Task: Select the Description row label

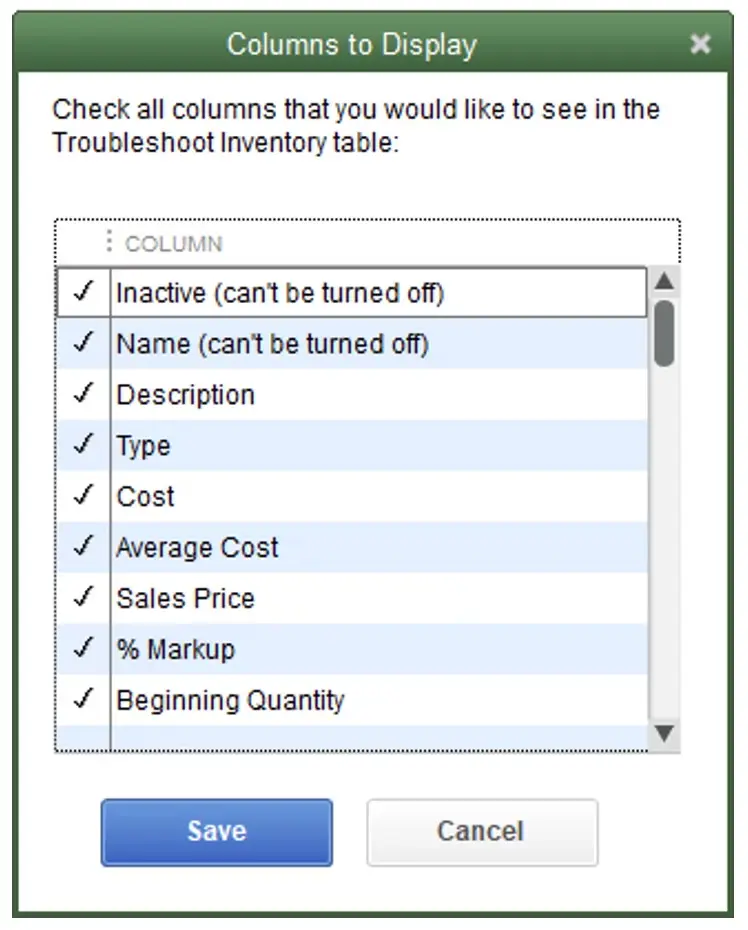Action: (185, 395)
